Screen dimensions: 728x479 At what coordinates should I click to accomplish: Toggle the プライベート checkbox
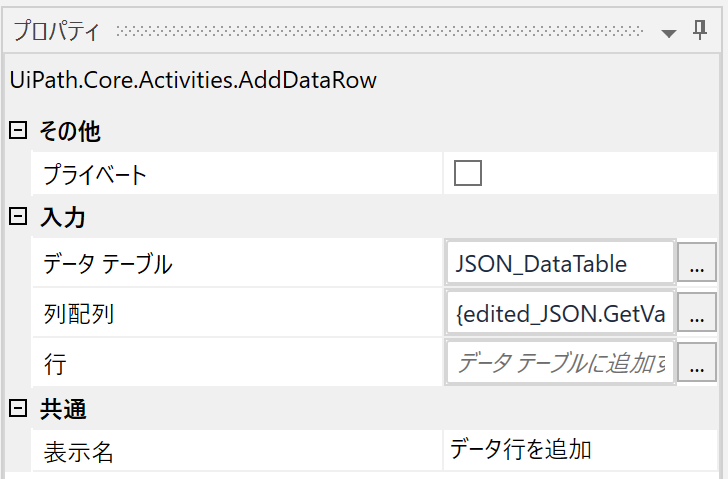pyautogui.click(x=468, y=173)
